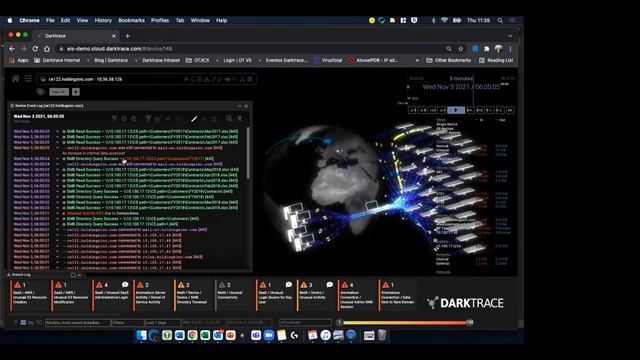Open the Darktrace hamburger main menu
The height and width of the screenshot is (360, 640).
point(28,79)
